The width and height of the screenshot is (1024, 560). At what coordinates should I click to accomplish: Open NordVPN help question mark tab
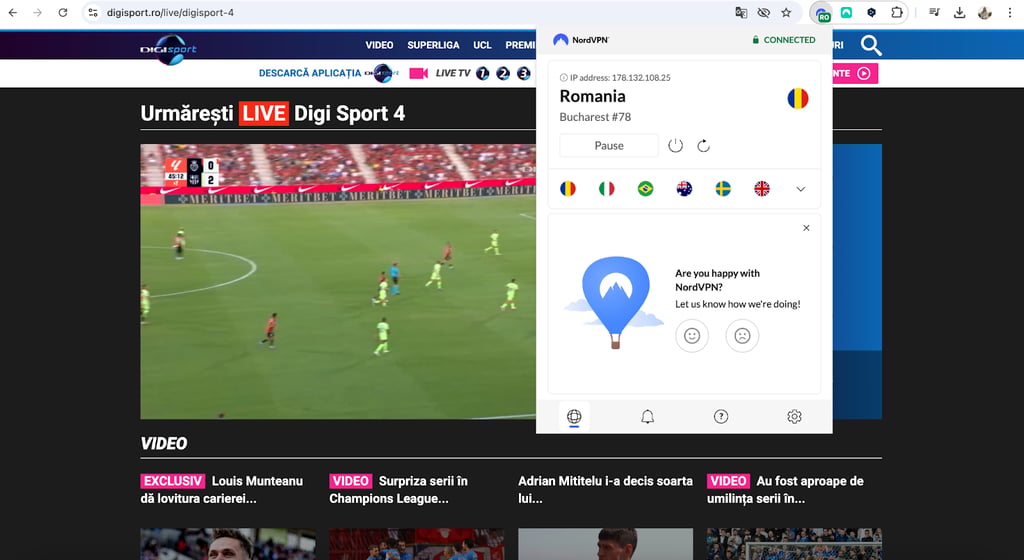point(720,416)
